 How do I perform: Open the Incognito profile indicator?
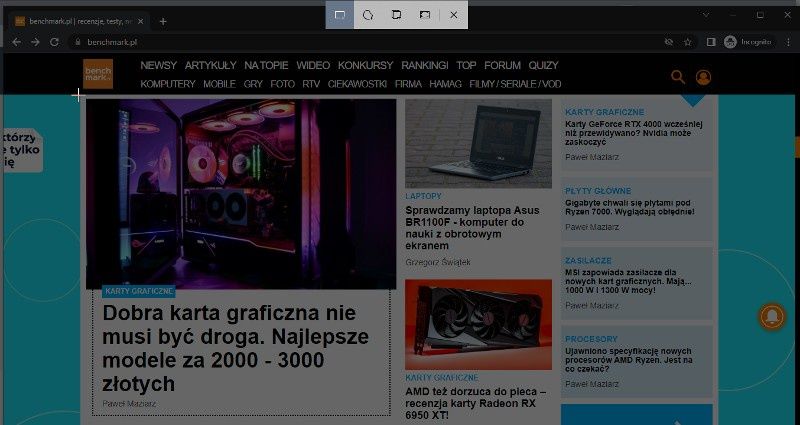pyautogui.click(x=748, y=42)
